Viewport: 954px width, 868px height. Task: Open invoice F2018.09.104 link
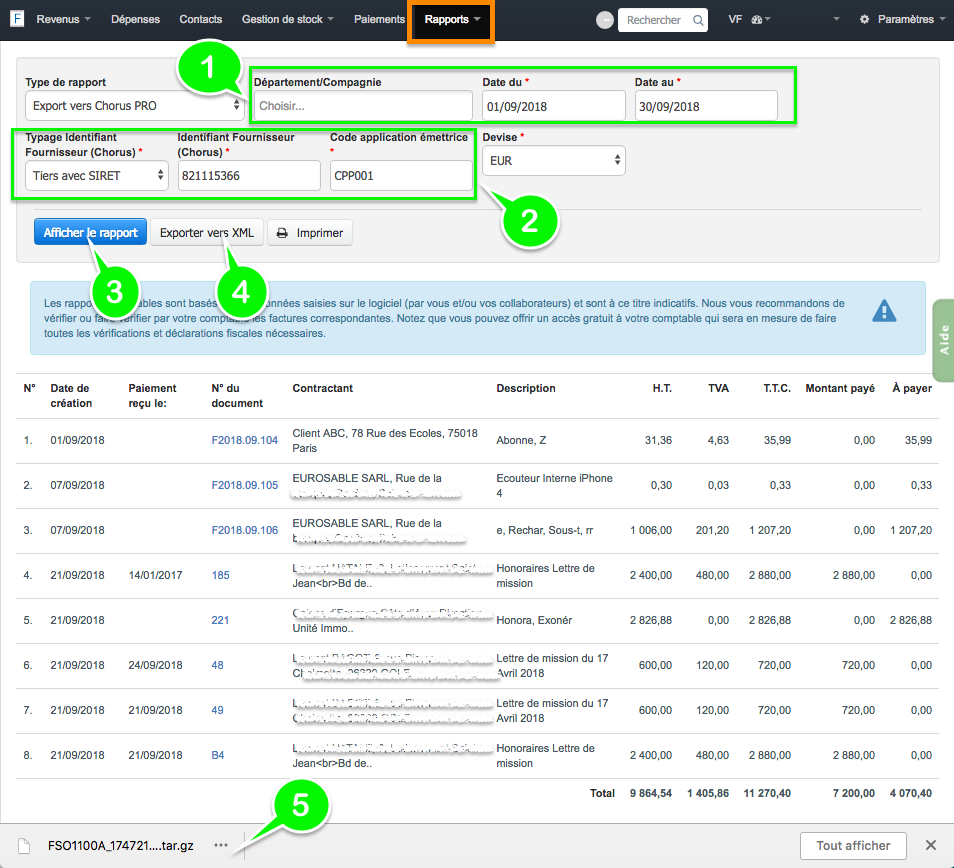click(x=244, y=440)
